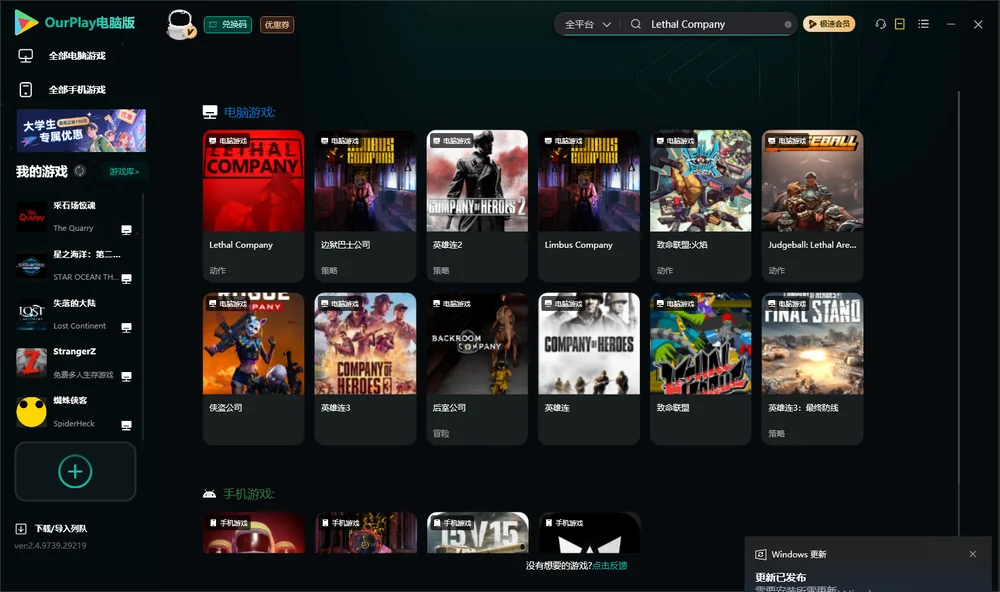Open the user avatar profile
The image size is (1000, 592).
point(180,24)
